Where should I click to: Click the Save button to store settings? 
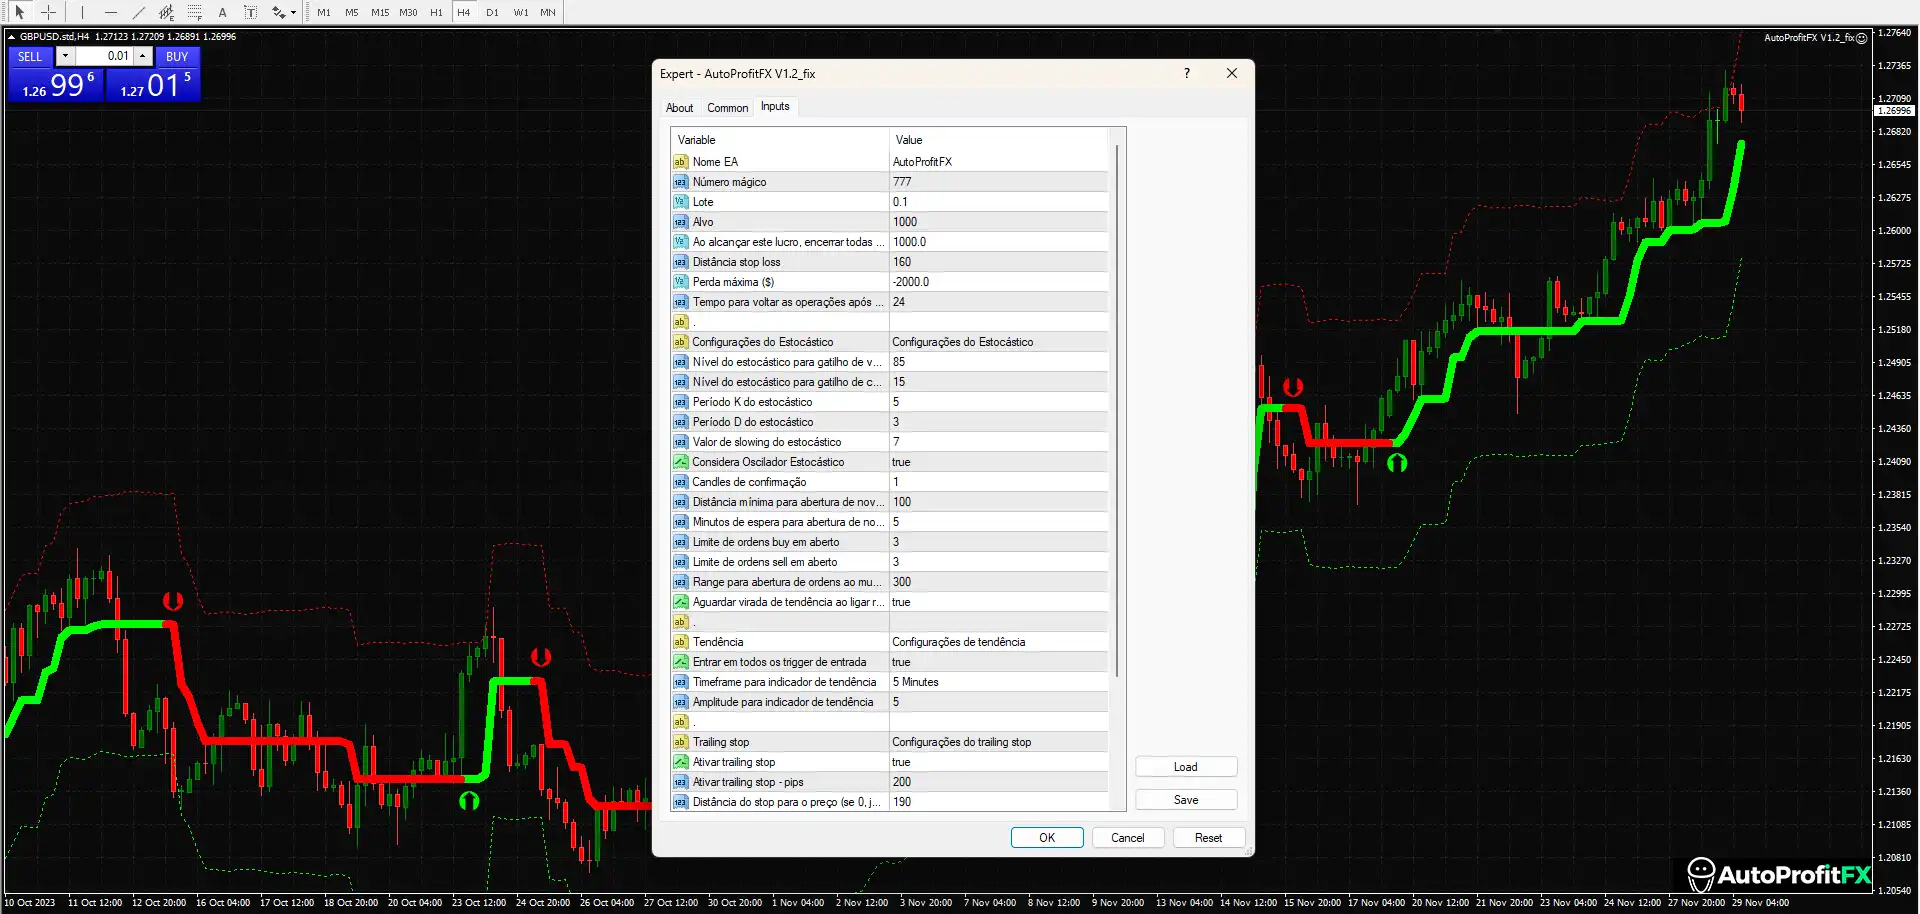point(1185,799)
